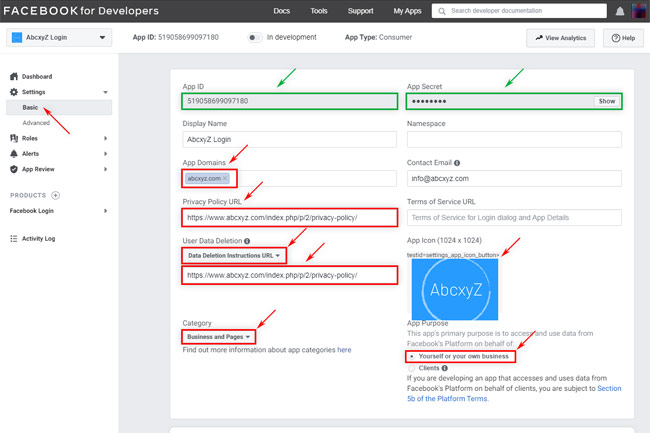This screenshot has width=650, height=433.
Task: Click the Contact Email field
Action: 514,179
